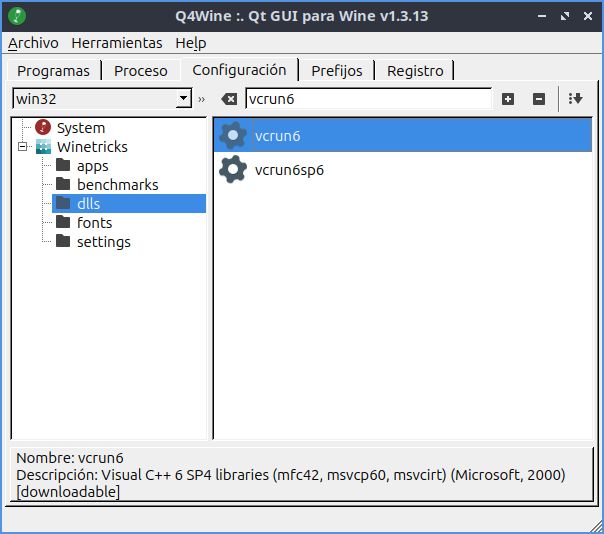The width and height of the screenshot is (604, 534).
Task: Select the benchmarks category label
Action: 117,185
